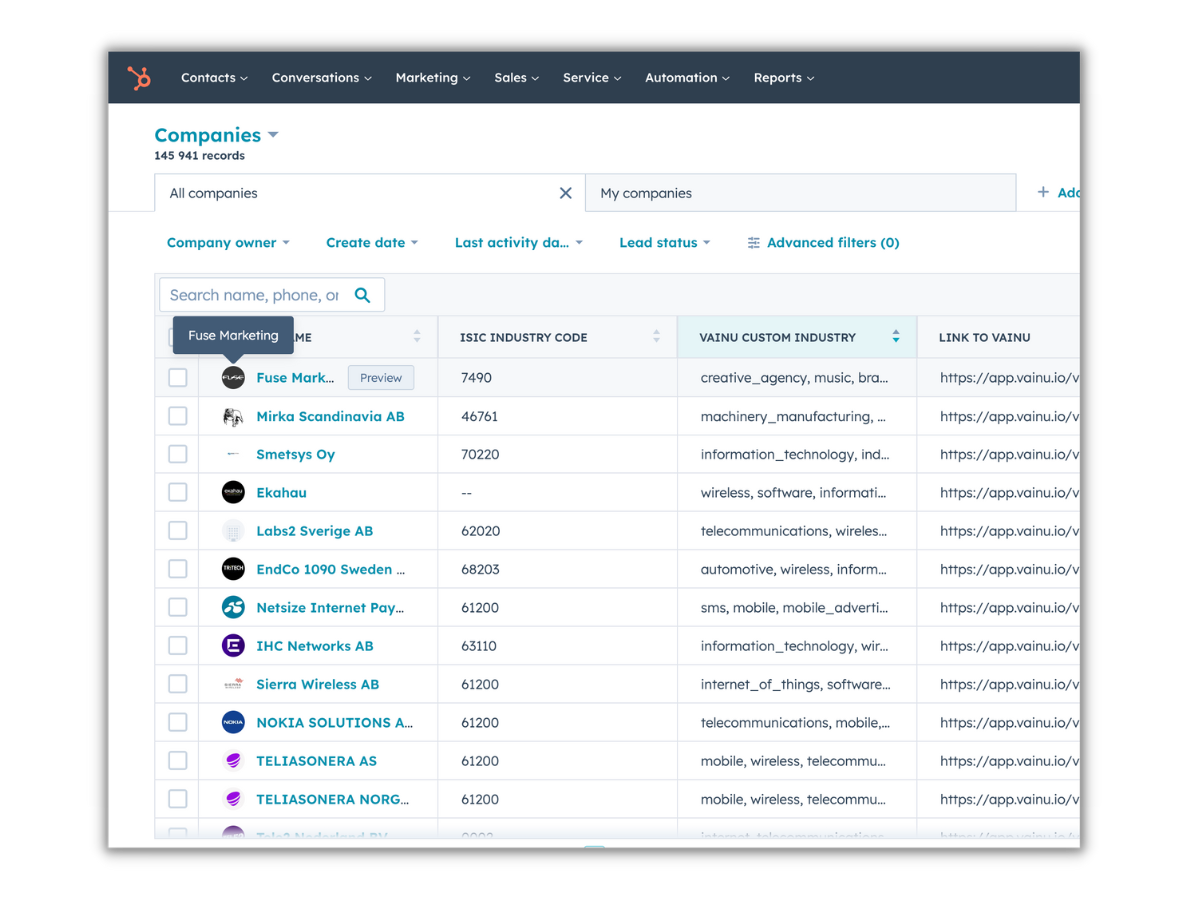The width and height of the screenshot is (1200, 900).
Task: Open the Smetsys Oy company link
Action: (x=295, y=454)
